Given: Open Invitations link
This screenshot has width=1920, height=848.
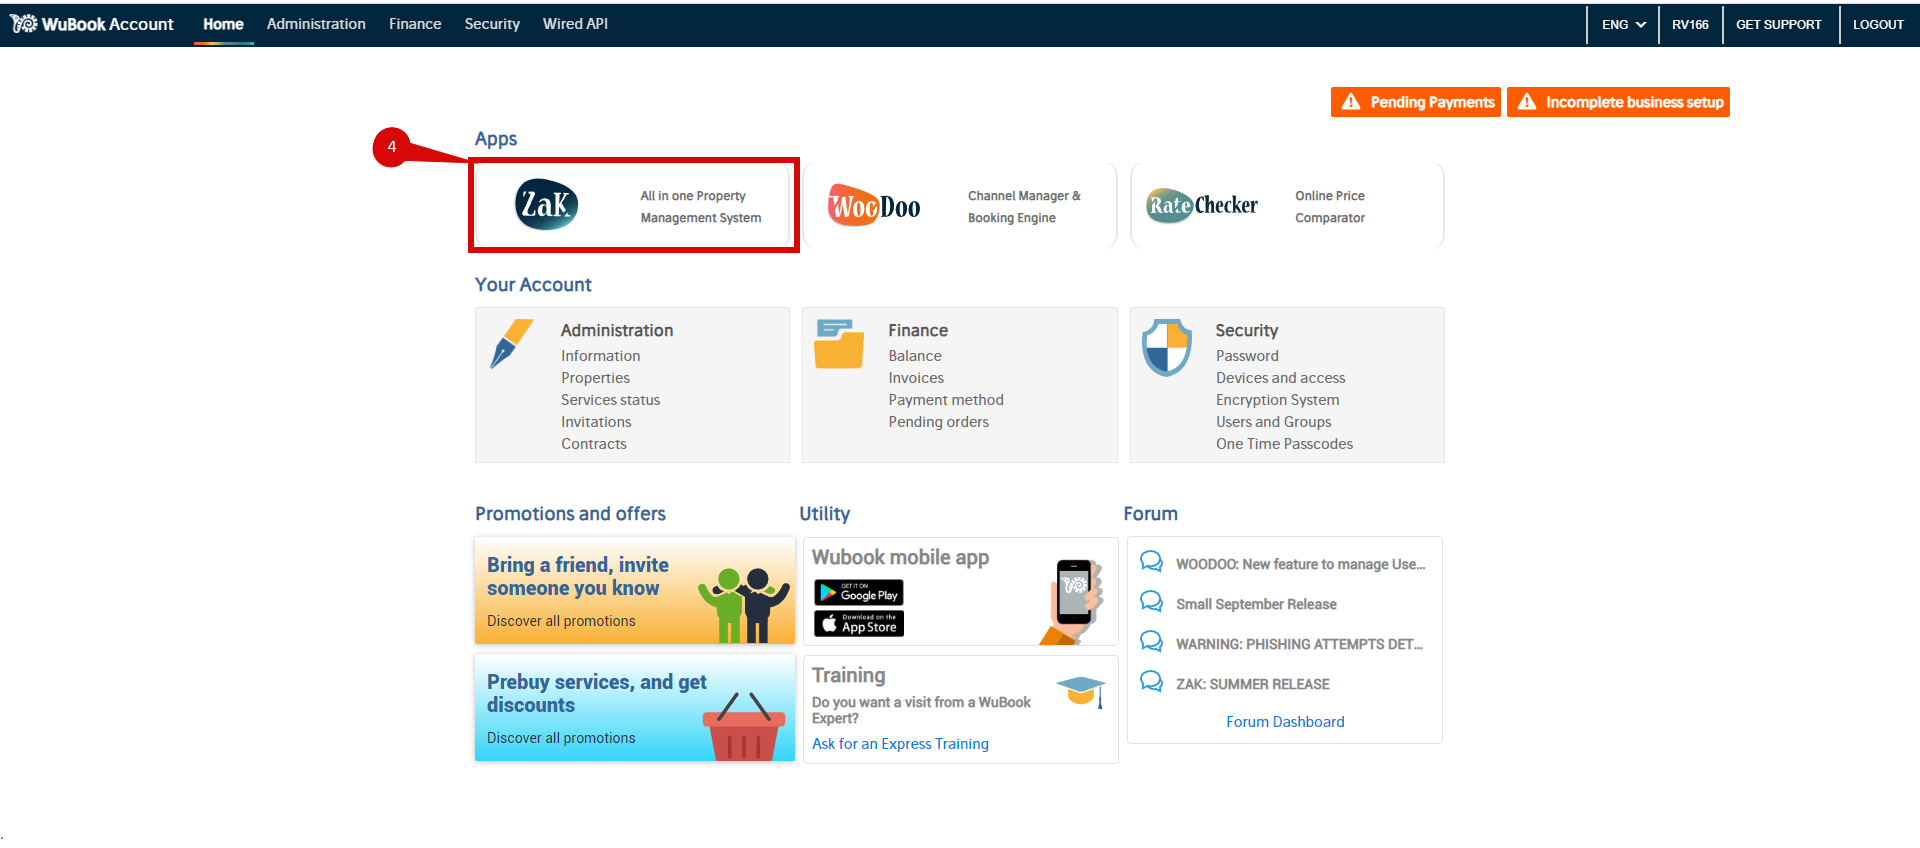Looking at the screenshot, I should pyautogui.click(x=596, y=422).
